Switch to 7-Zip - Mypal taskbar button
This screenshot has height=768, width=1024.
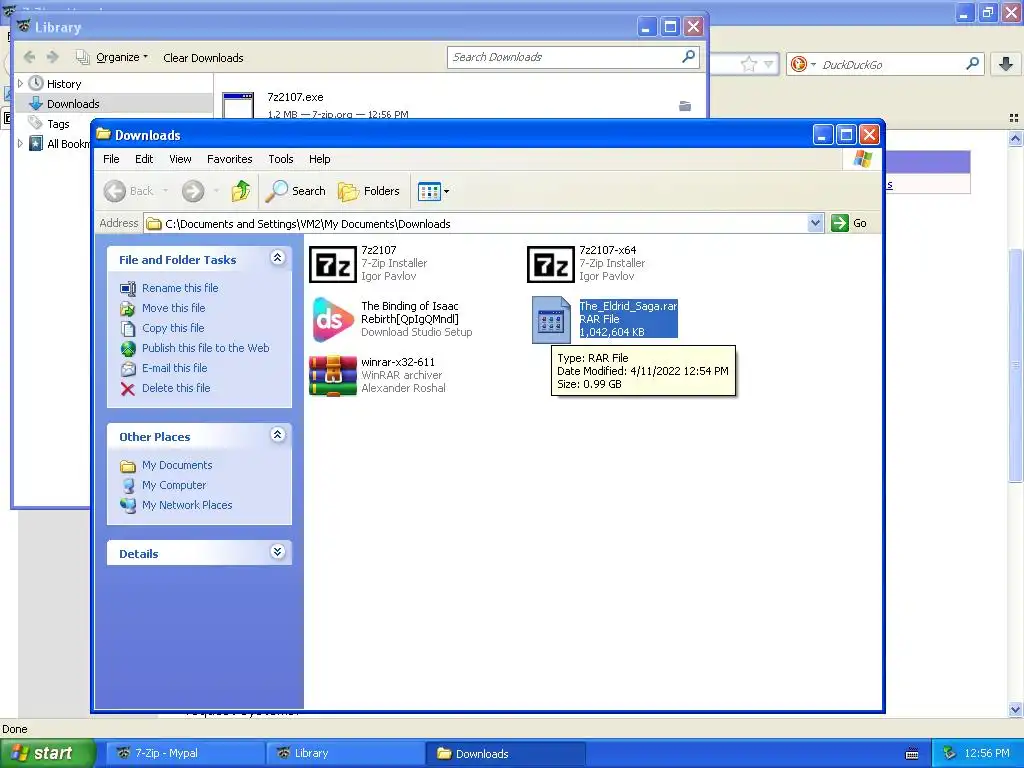point(183,753)
